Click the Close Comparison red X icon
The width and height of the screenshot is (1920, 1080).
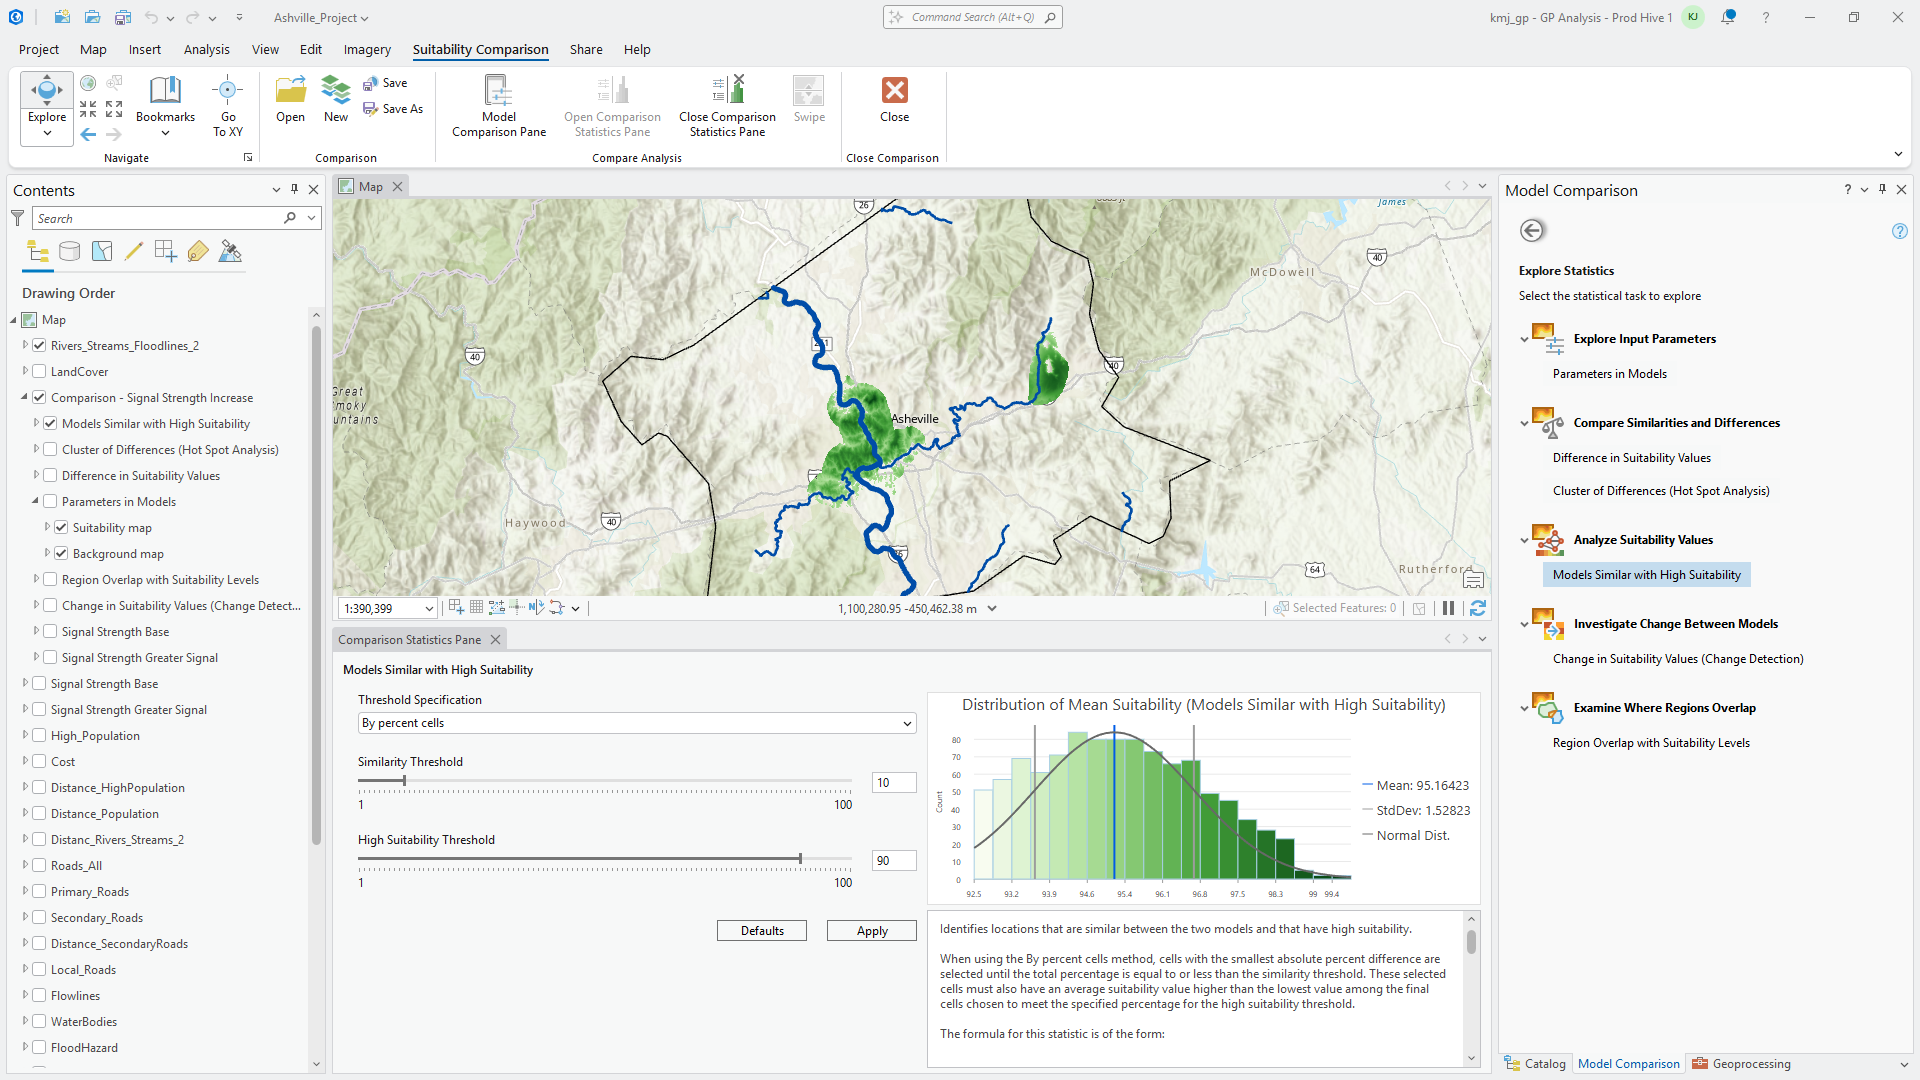[894, 91]
